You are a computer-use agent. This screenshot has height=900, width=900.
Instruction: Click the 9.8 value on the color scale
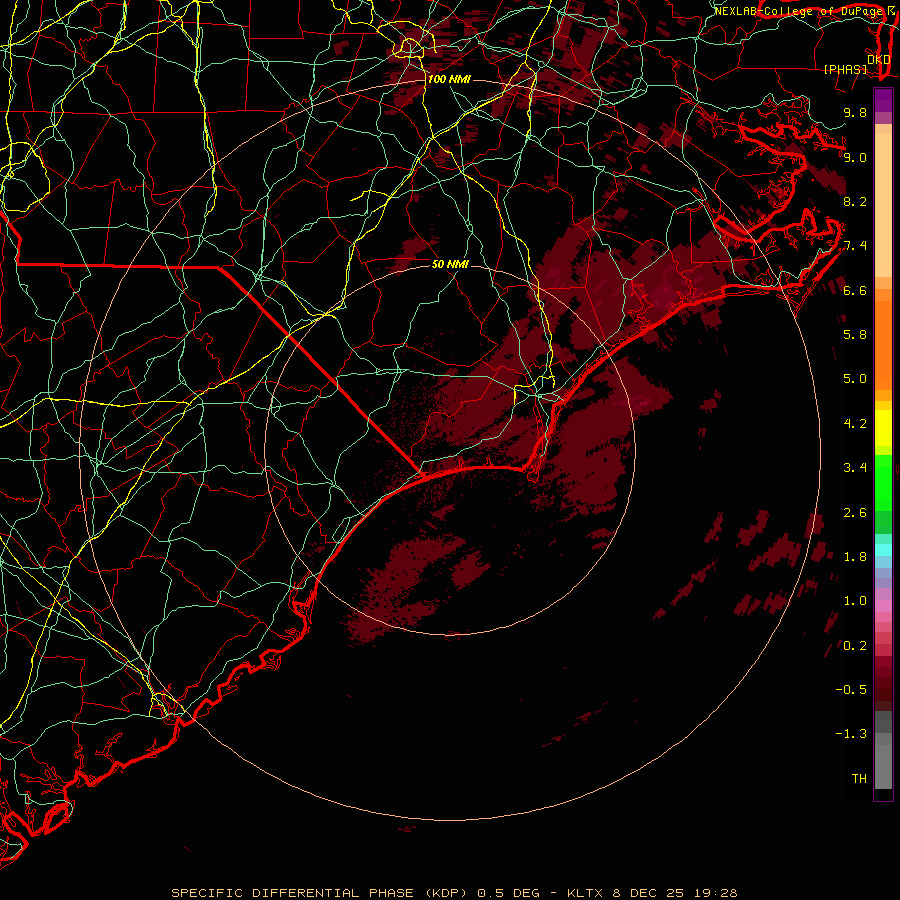[x=855, y=112]
